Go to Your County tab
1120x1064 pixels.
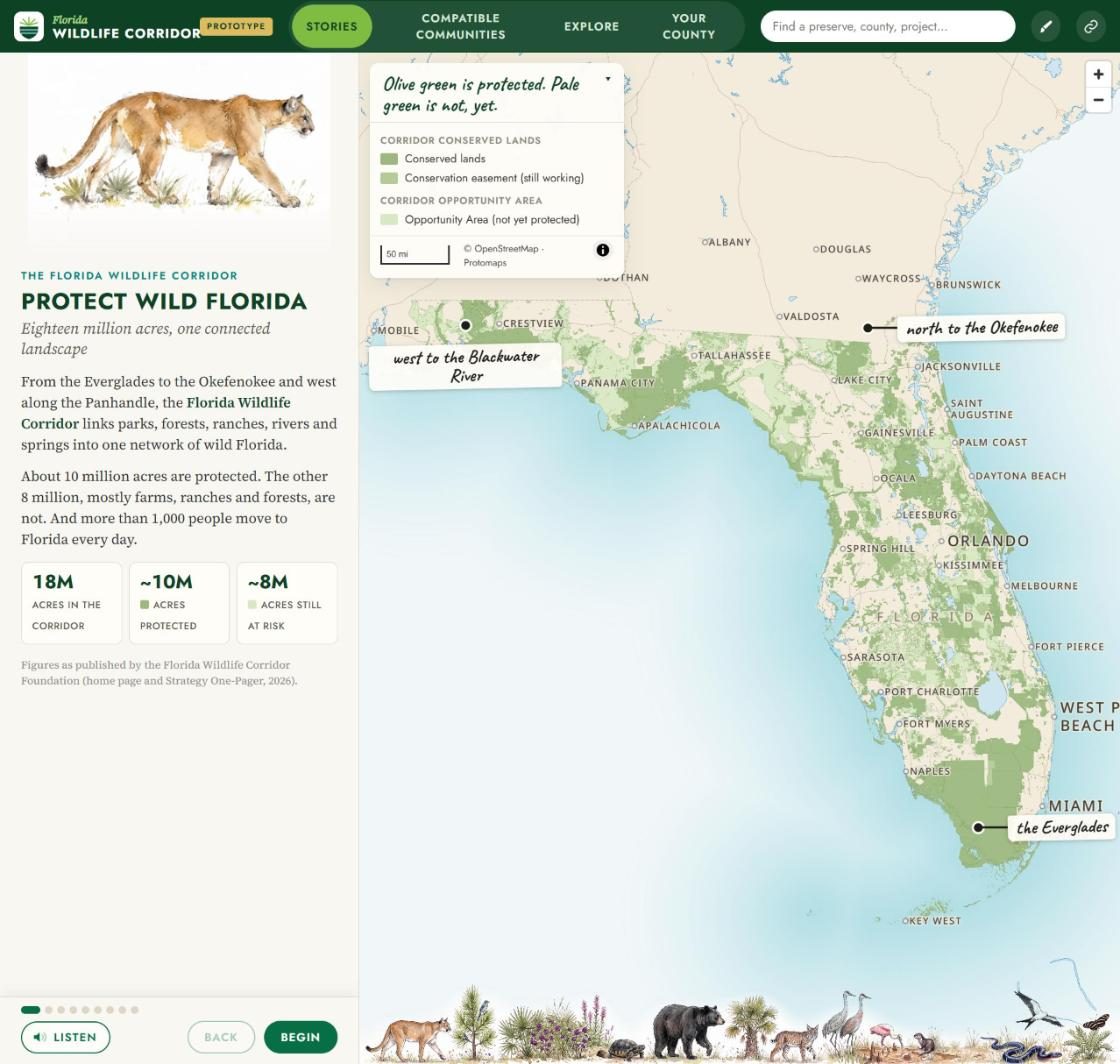pos(689,26)
